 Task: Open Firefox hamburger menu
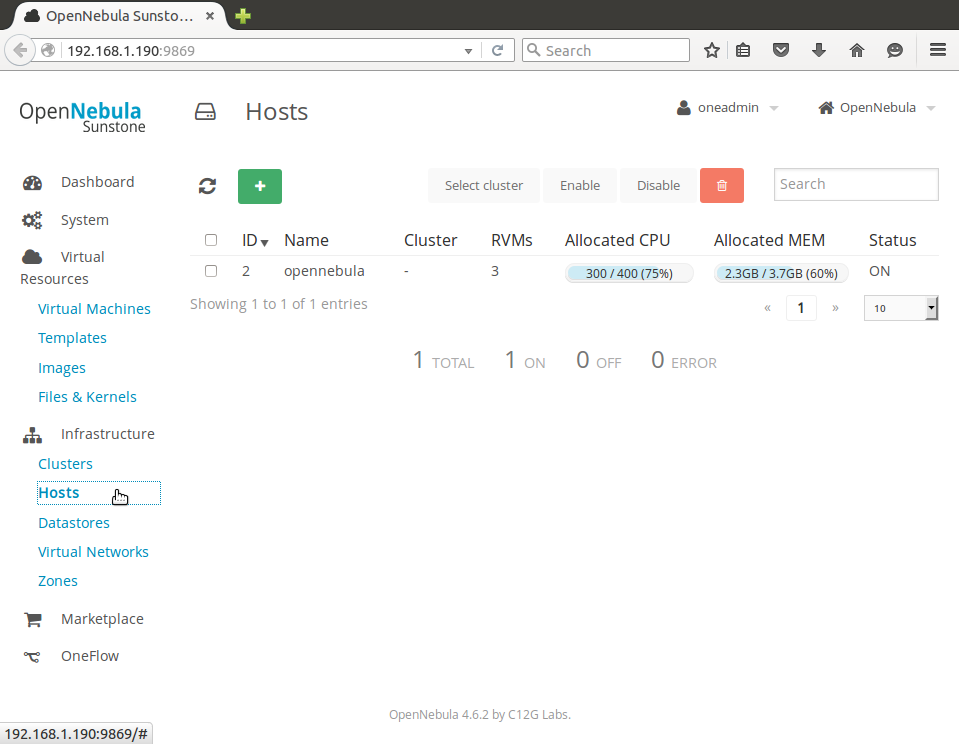coord(937,50)
